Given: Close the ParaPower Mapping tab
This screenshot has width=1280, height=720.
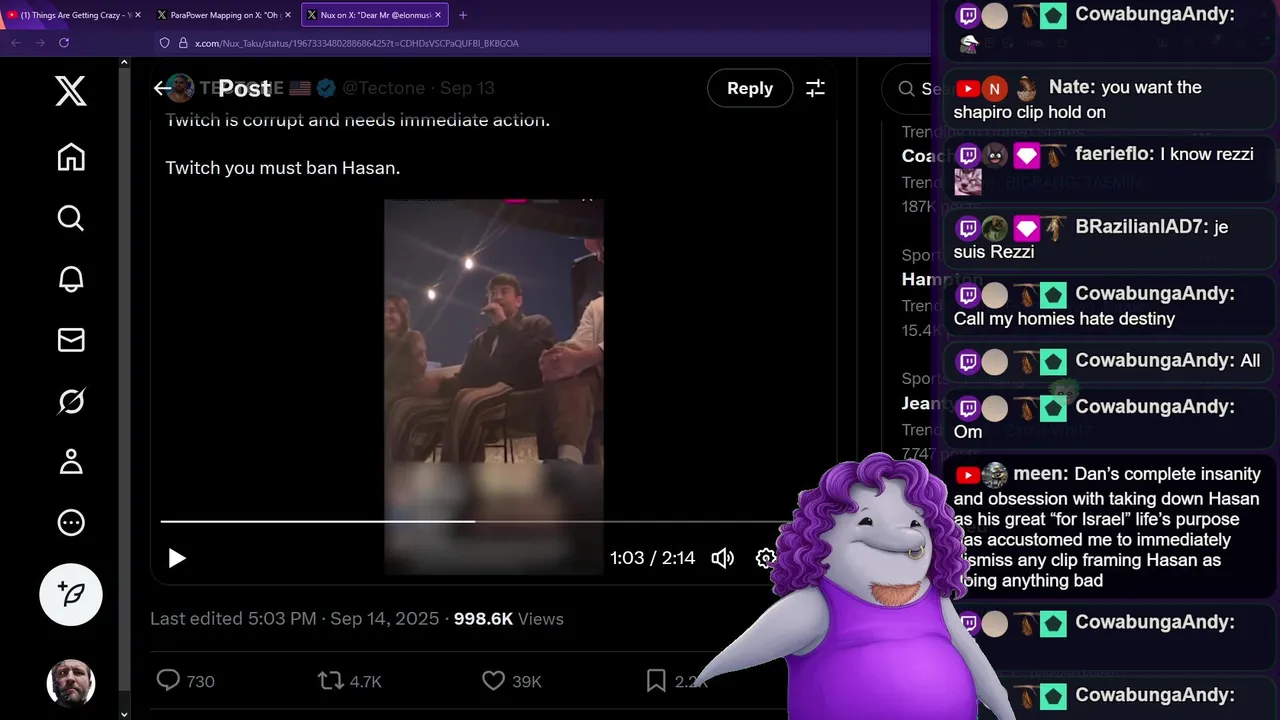Looking at the screenshot, I should point(288,15).
